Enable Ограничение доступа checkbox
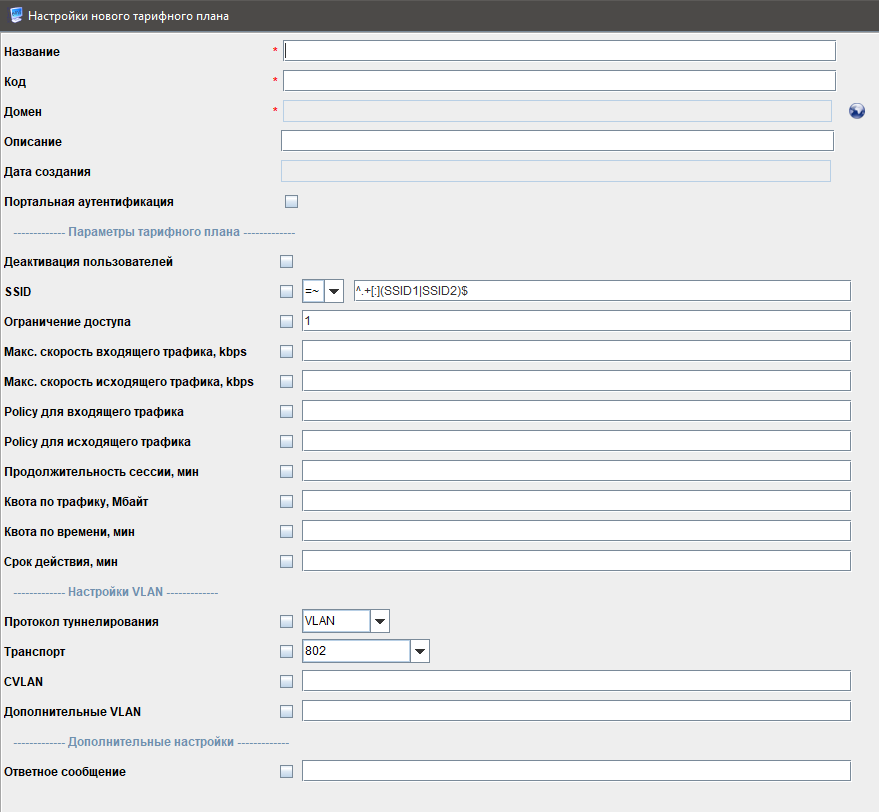Viewport: 879px width, 812px height. click(287, 322)
